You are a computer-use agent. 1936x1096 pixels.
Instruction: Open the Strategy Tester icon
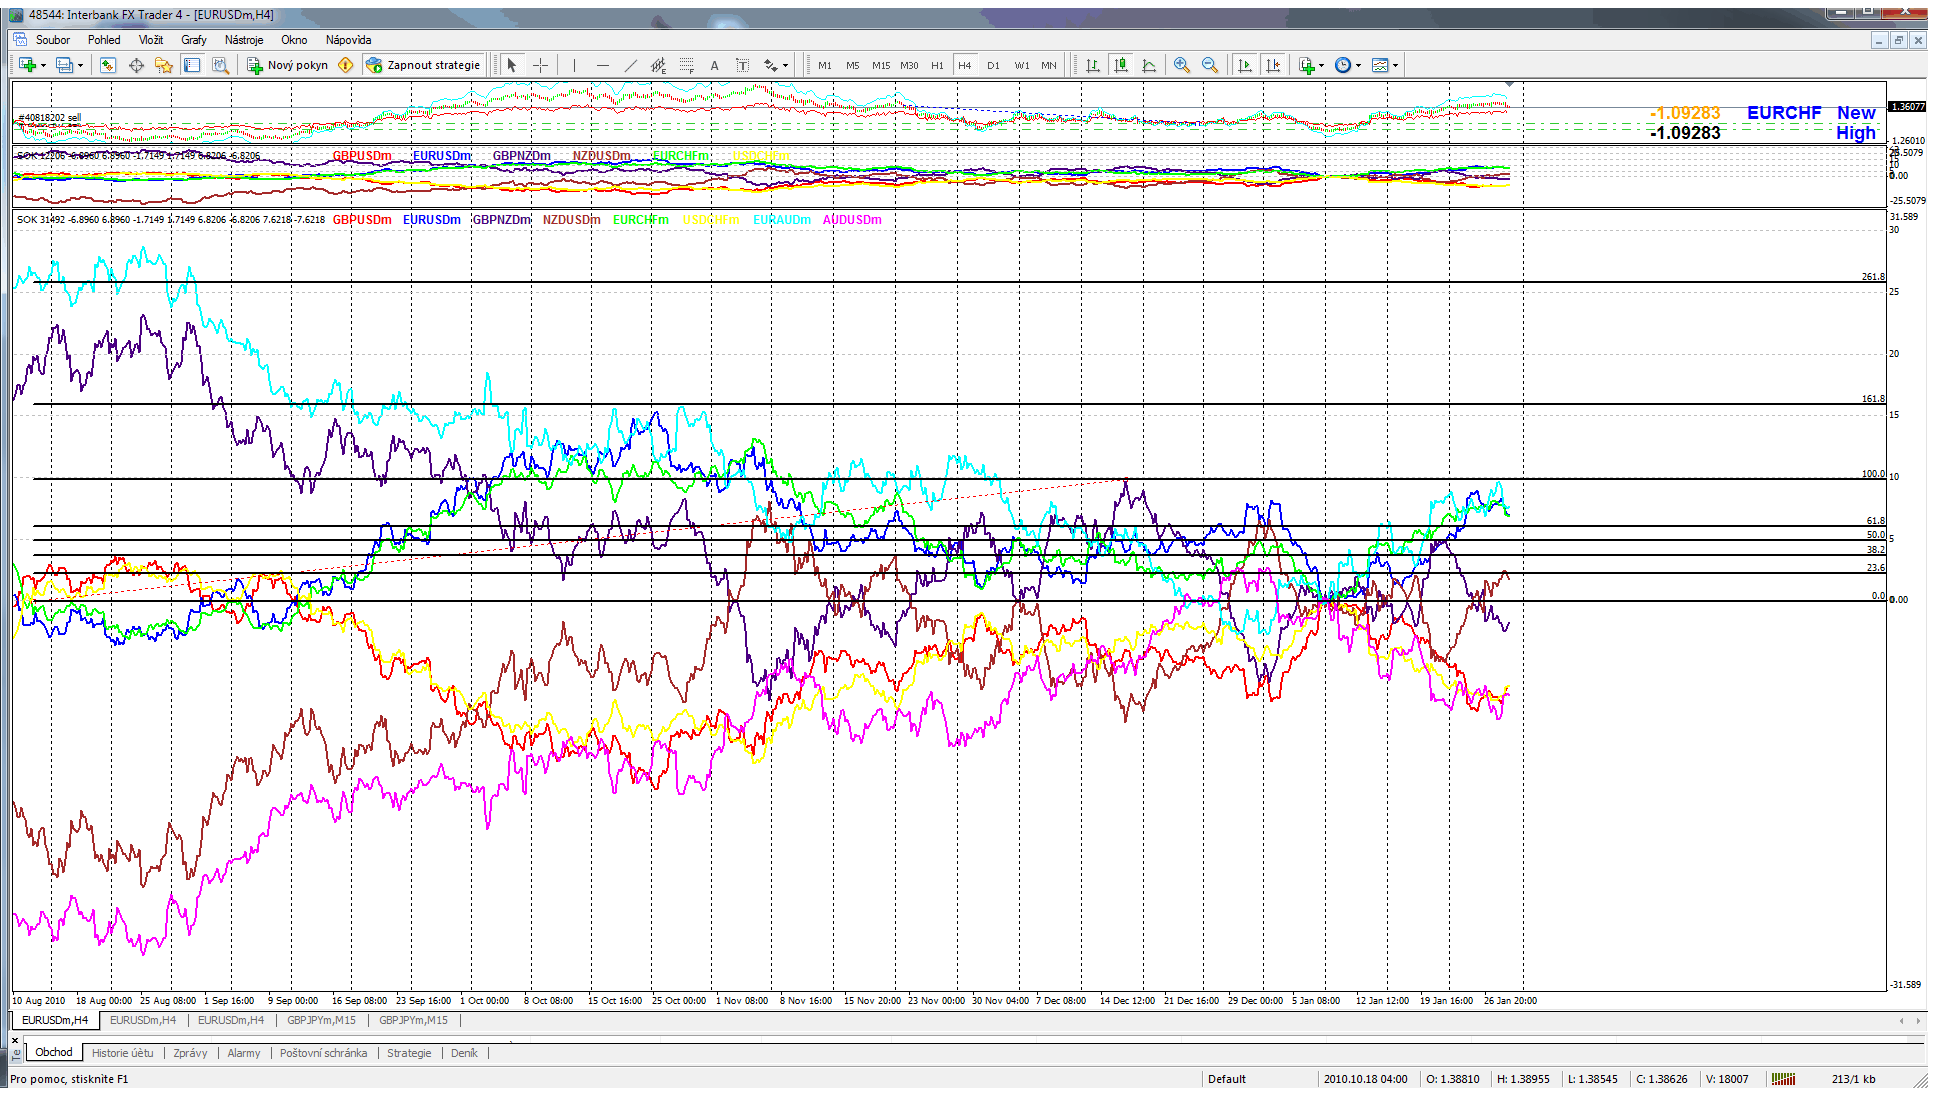click(220, 65)
